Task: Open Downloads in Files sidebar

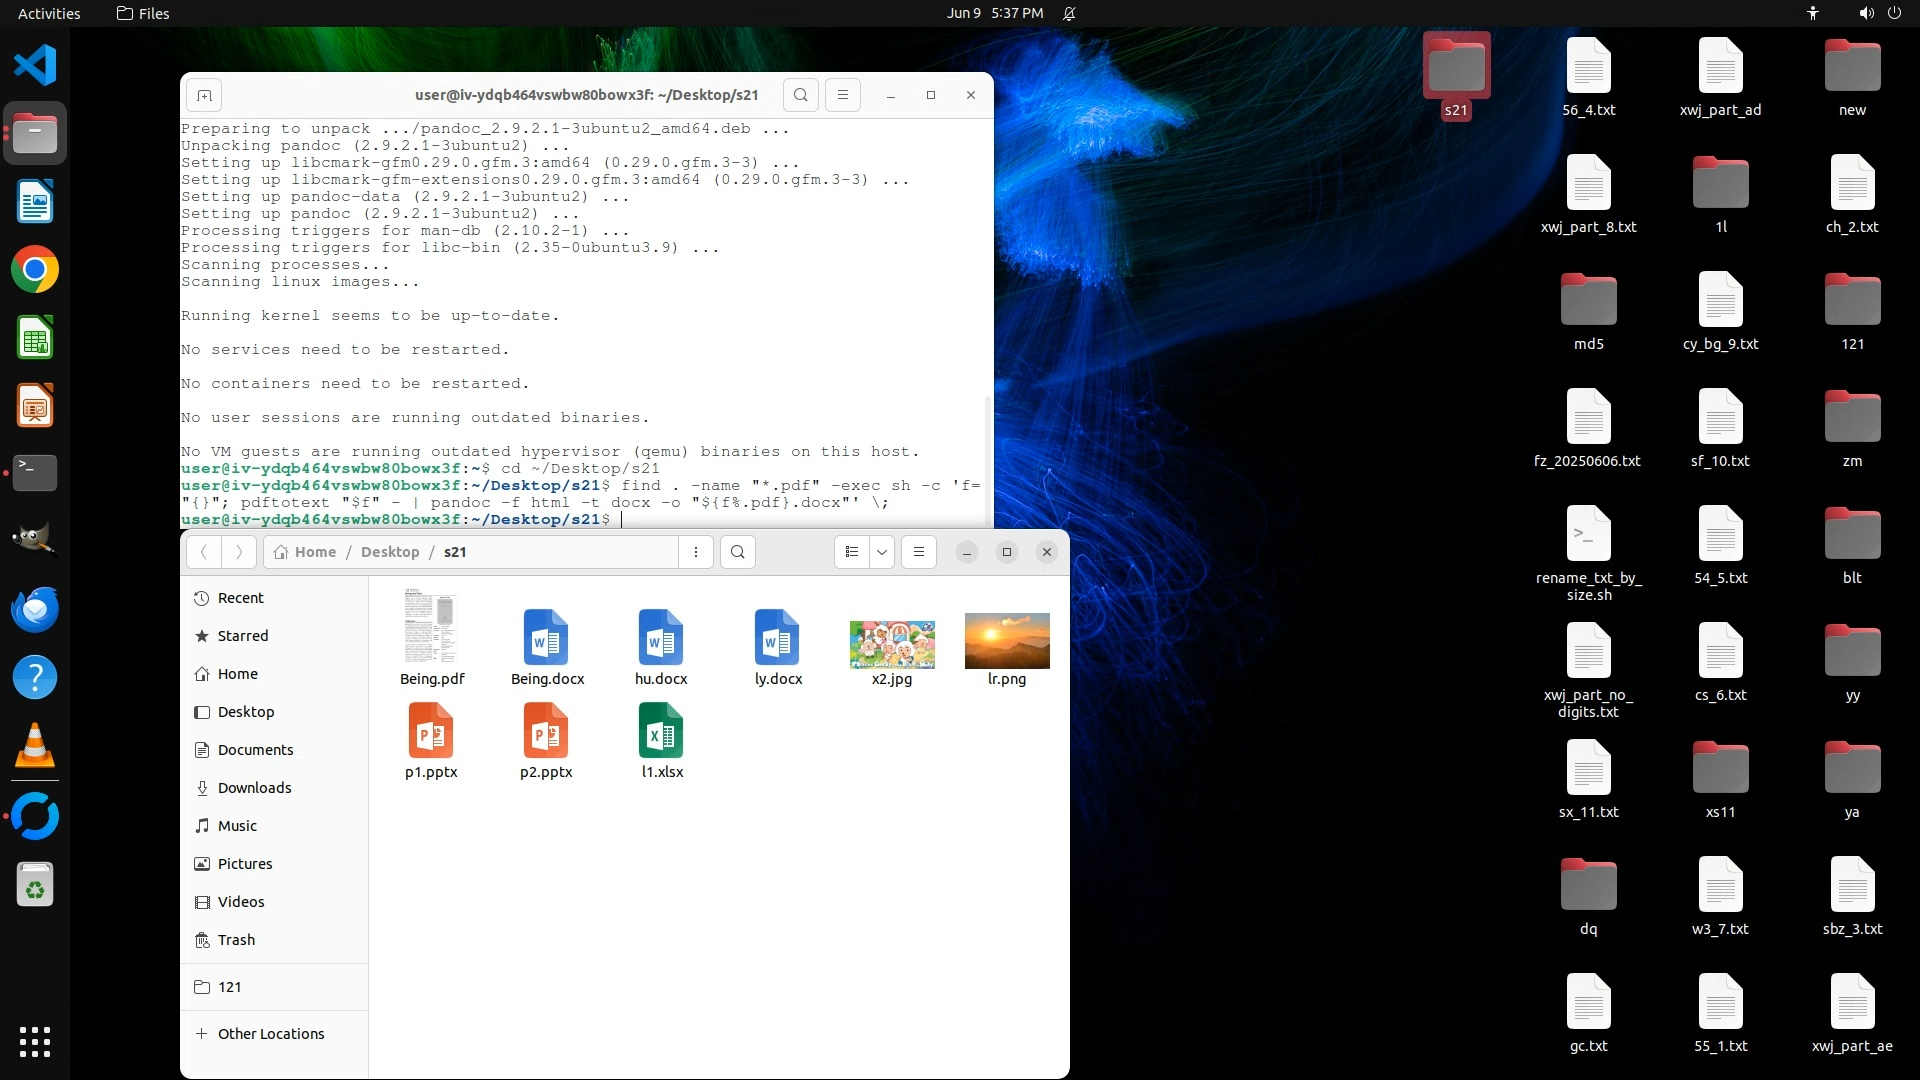Action: pyautogui.click(x=254, y=788)
